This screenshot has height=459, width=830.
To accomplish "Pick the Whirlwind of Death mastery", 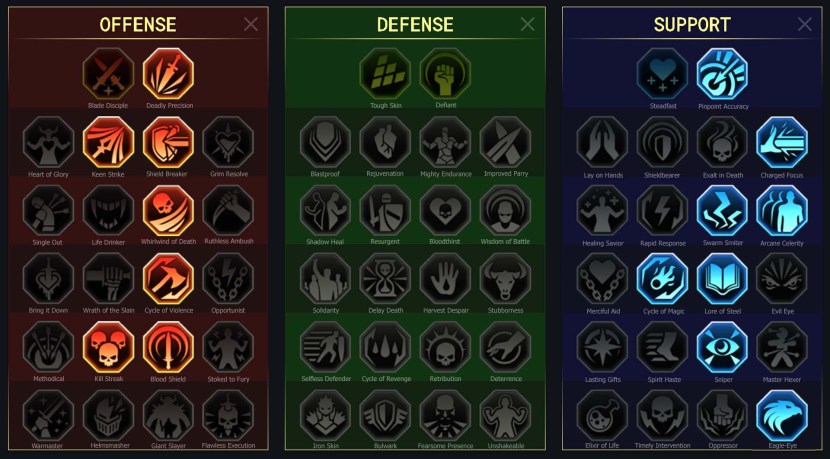I will (x=168, y=210).
